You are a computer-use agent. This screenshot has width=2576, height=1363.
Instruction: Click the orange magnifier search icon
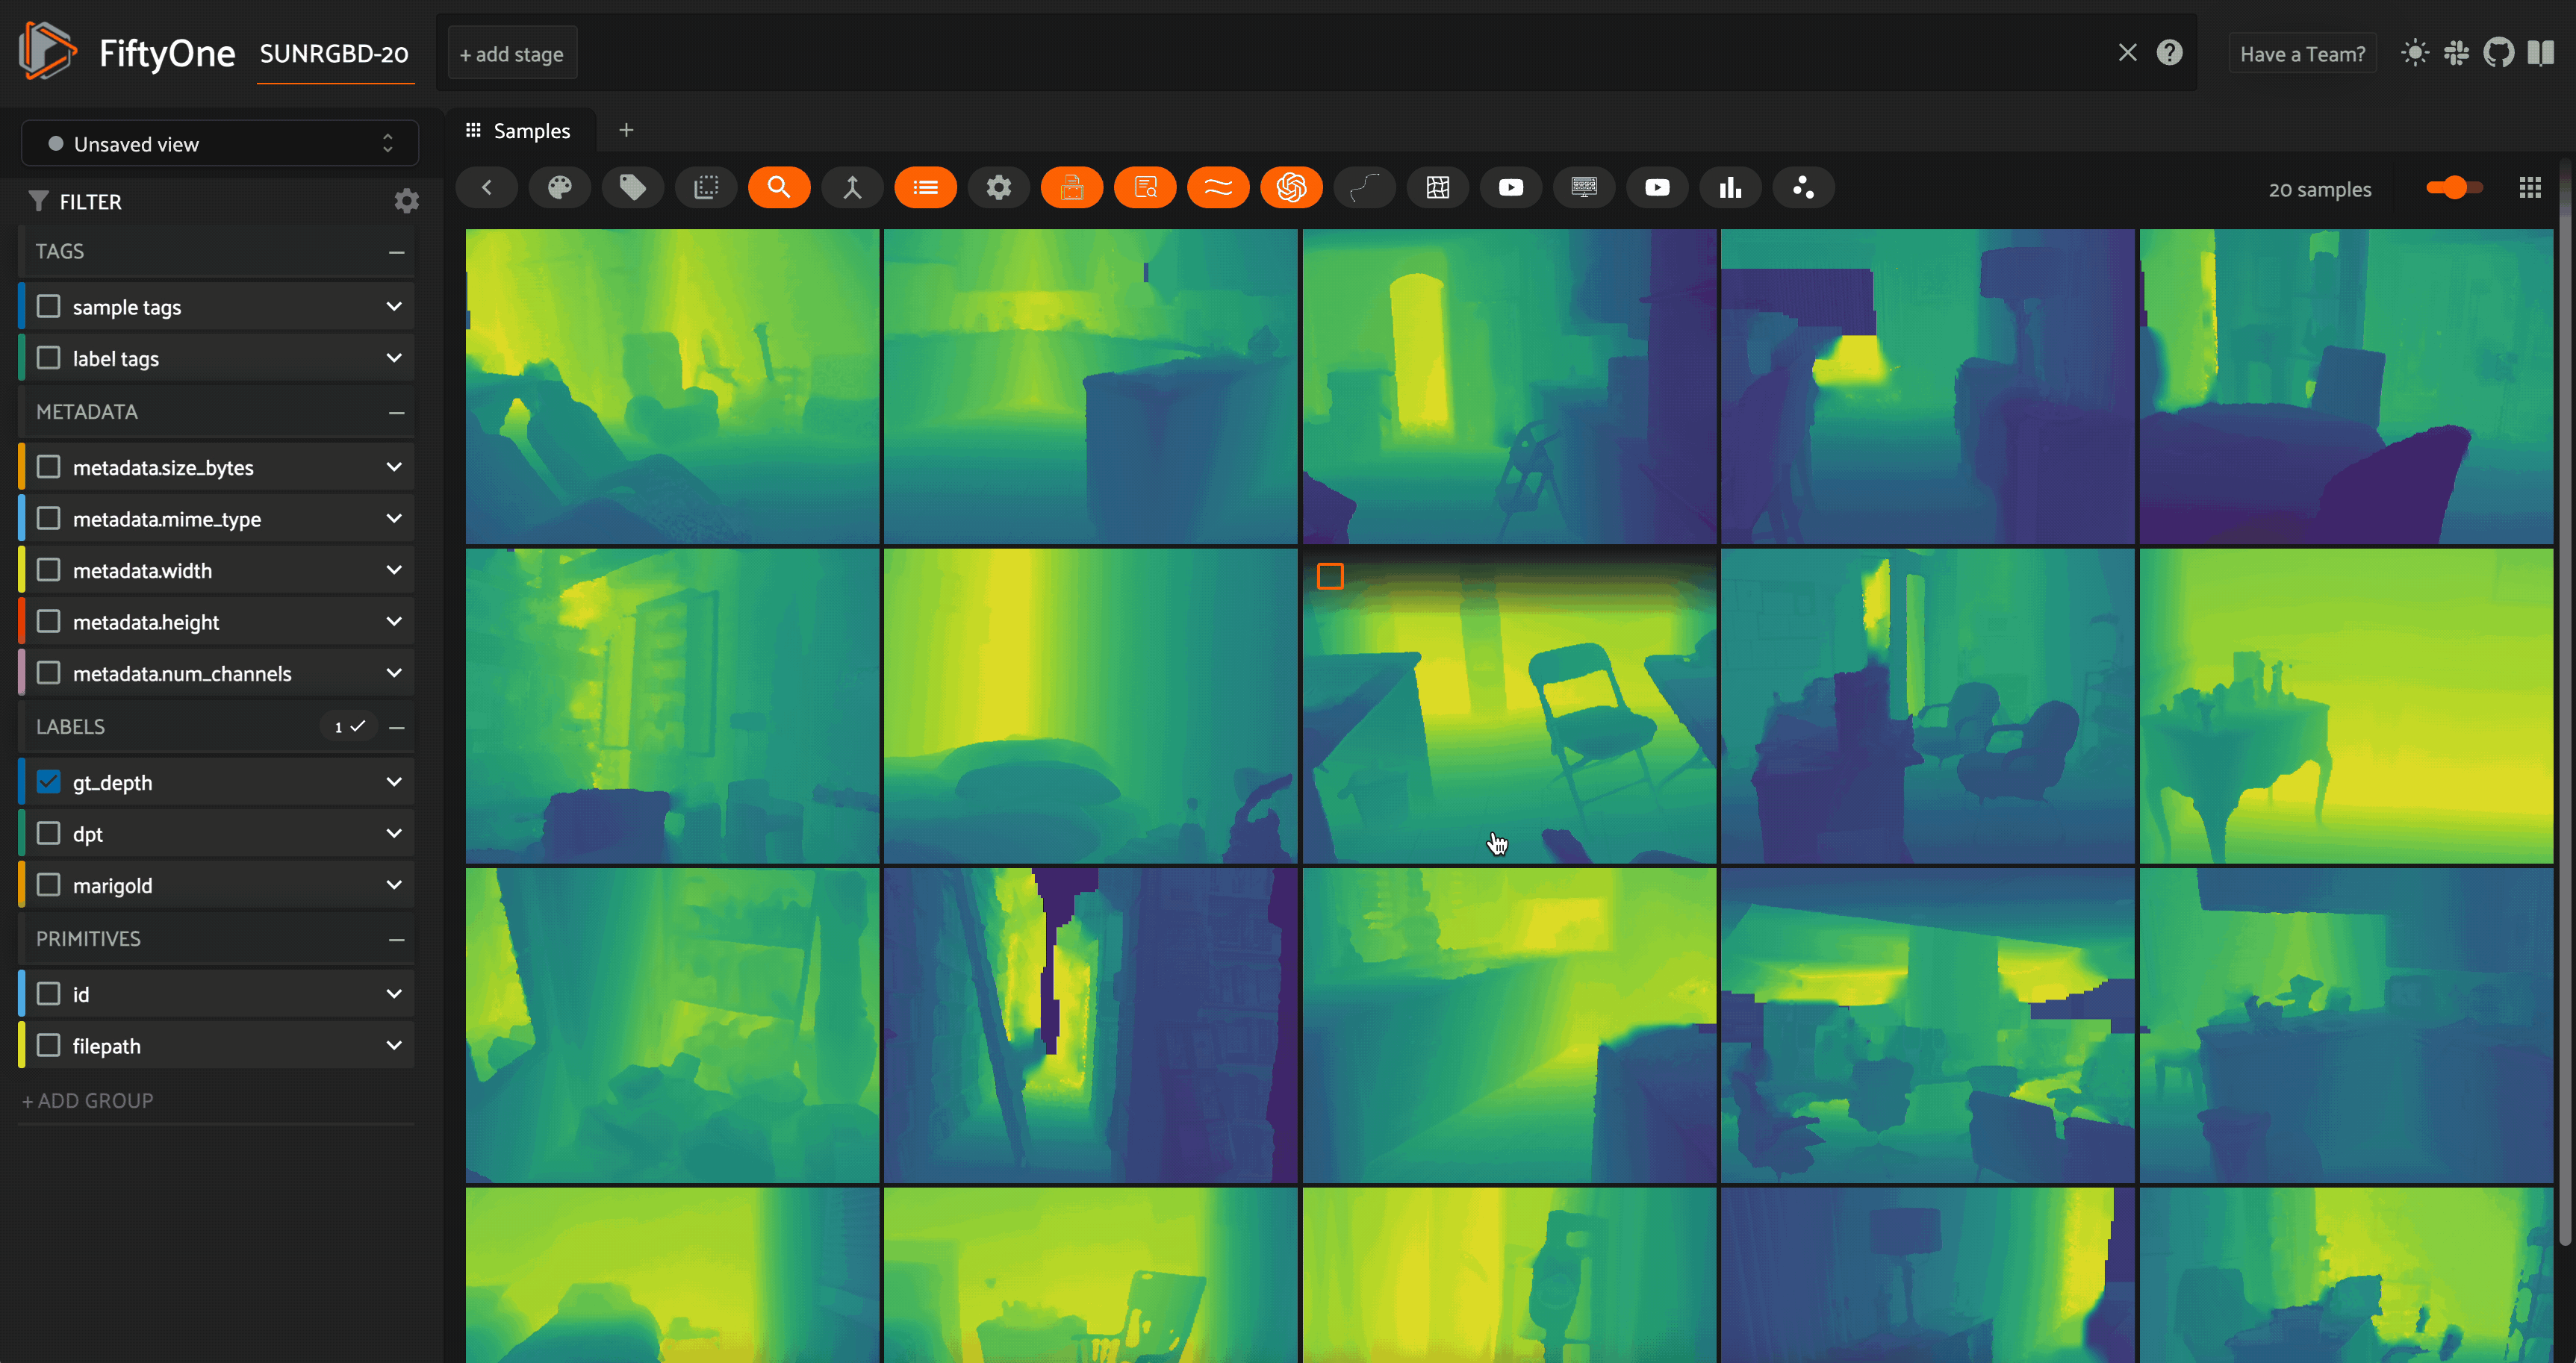[779, 187]
